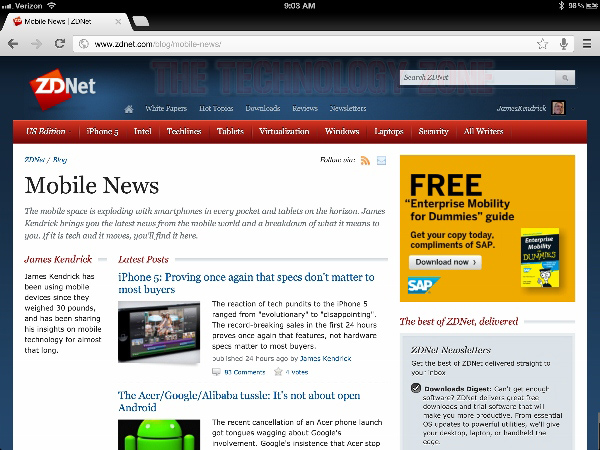Click the ZDNet logo
This screenshot has height=450, width=600.
[63, 88]
